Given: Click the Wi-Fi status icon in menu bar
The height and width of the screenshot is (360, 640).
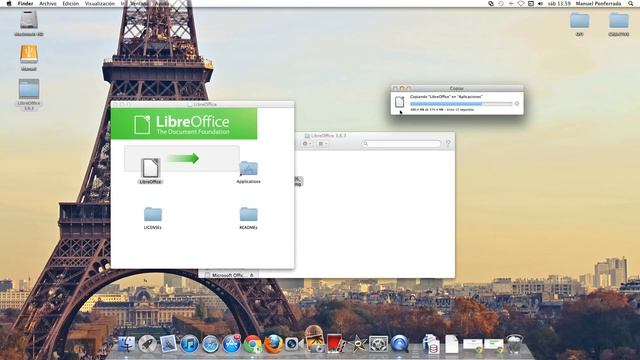Looking at the screenshot, I should (x=521, y=3).
